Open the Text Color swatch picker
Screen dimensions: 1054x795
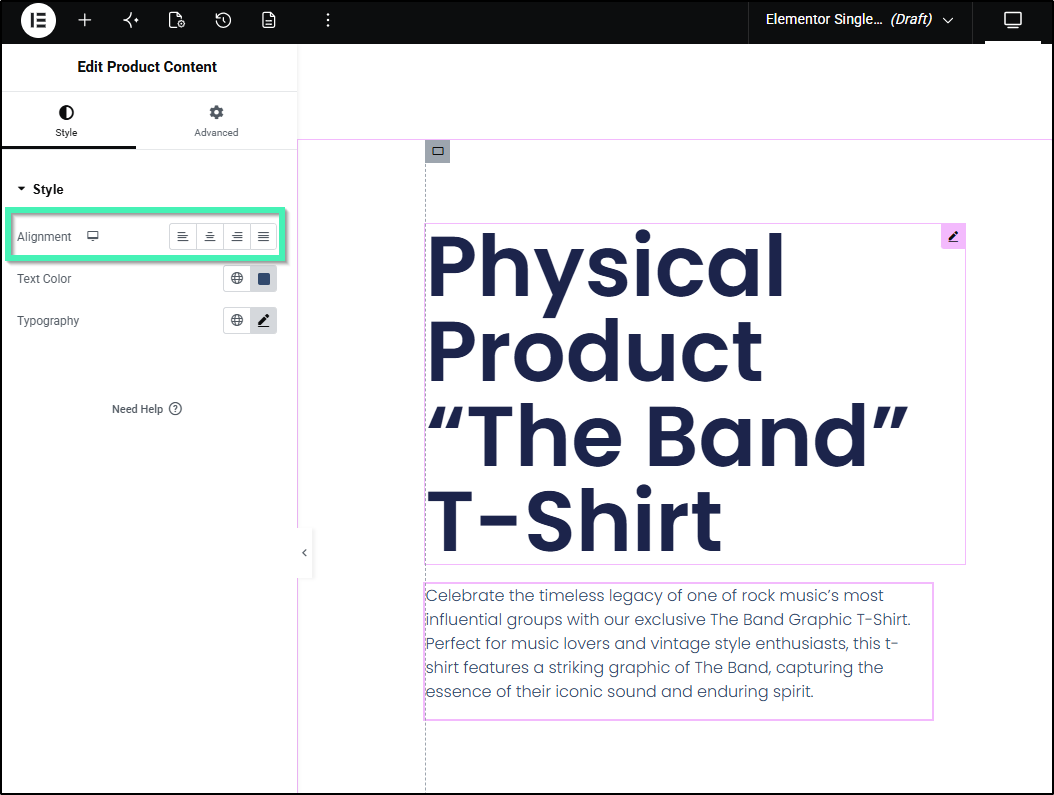coord(264,278)
